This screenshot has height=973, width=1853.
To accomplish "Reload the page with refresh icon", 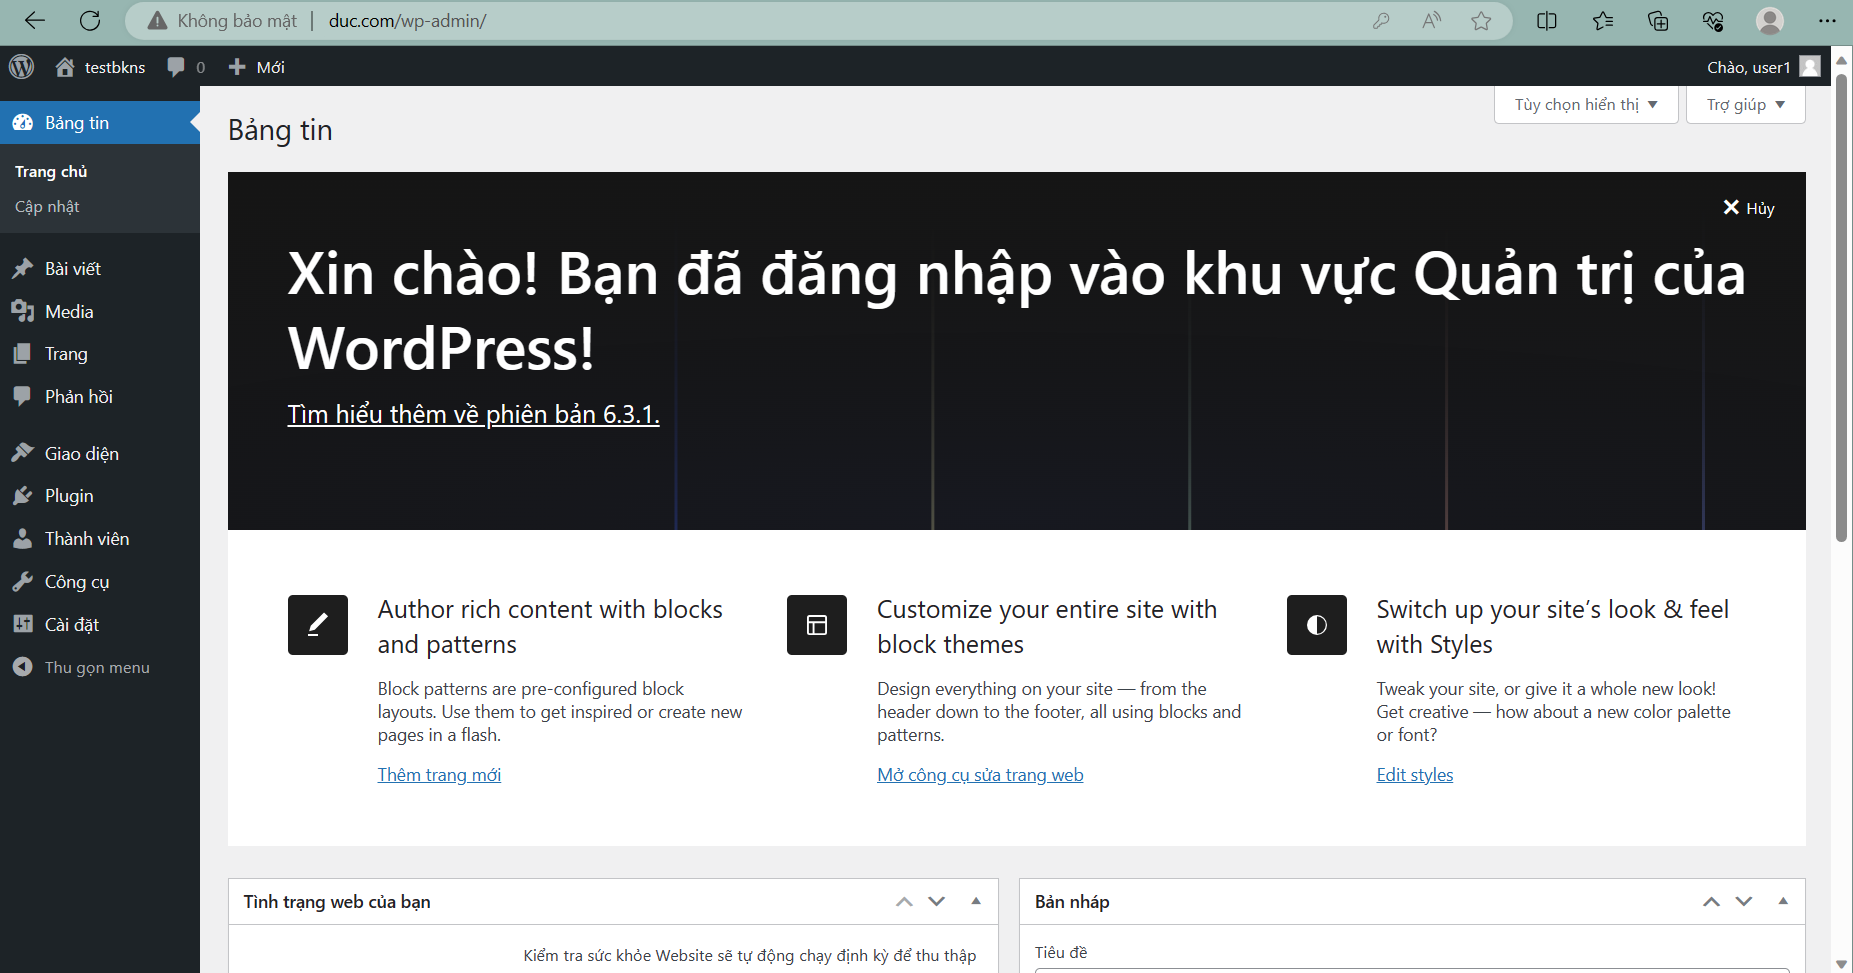I will coord(90,20).
